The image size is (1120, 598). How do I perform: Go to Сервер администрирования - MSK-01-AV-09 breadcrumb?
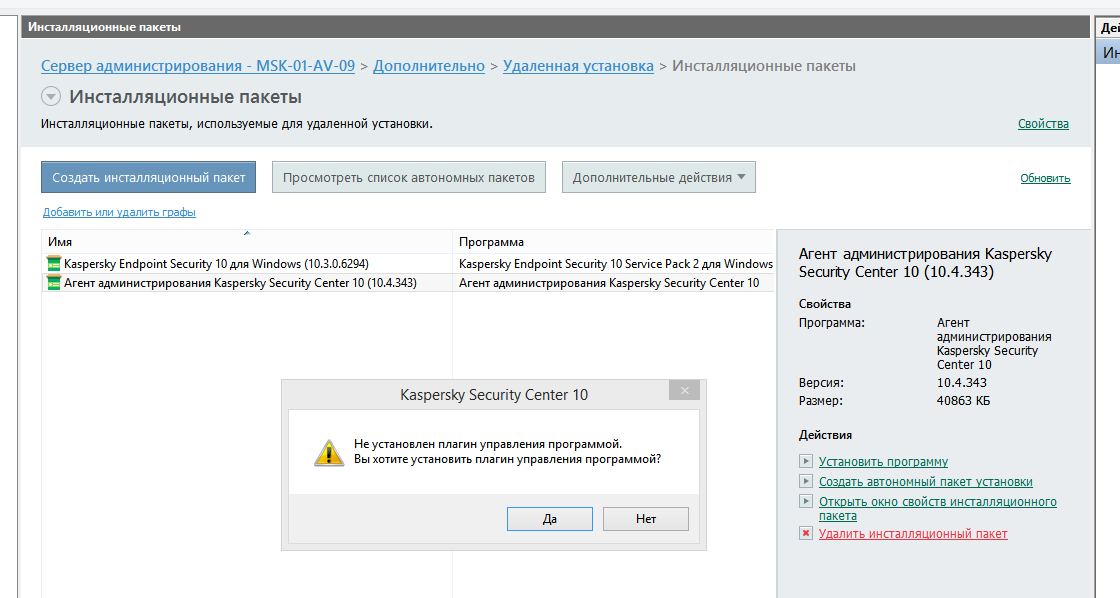click(x=198, y=66)
